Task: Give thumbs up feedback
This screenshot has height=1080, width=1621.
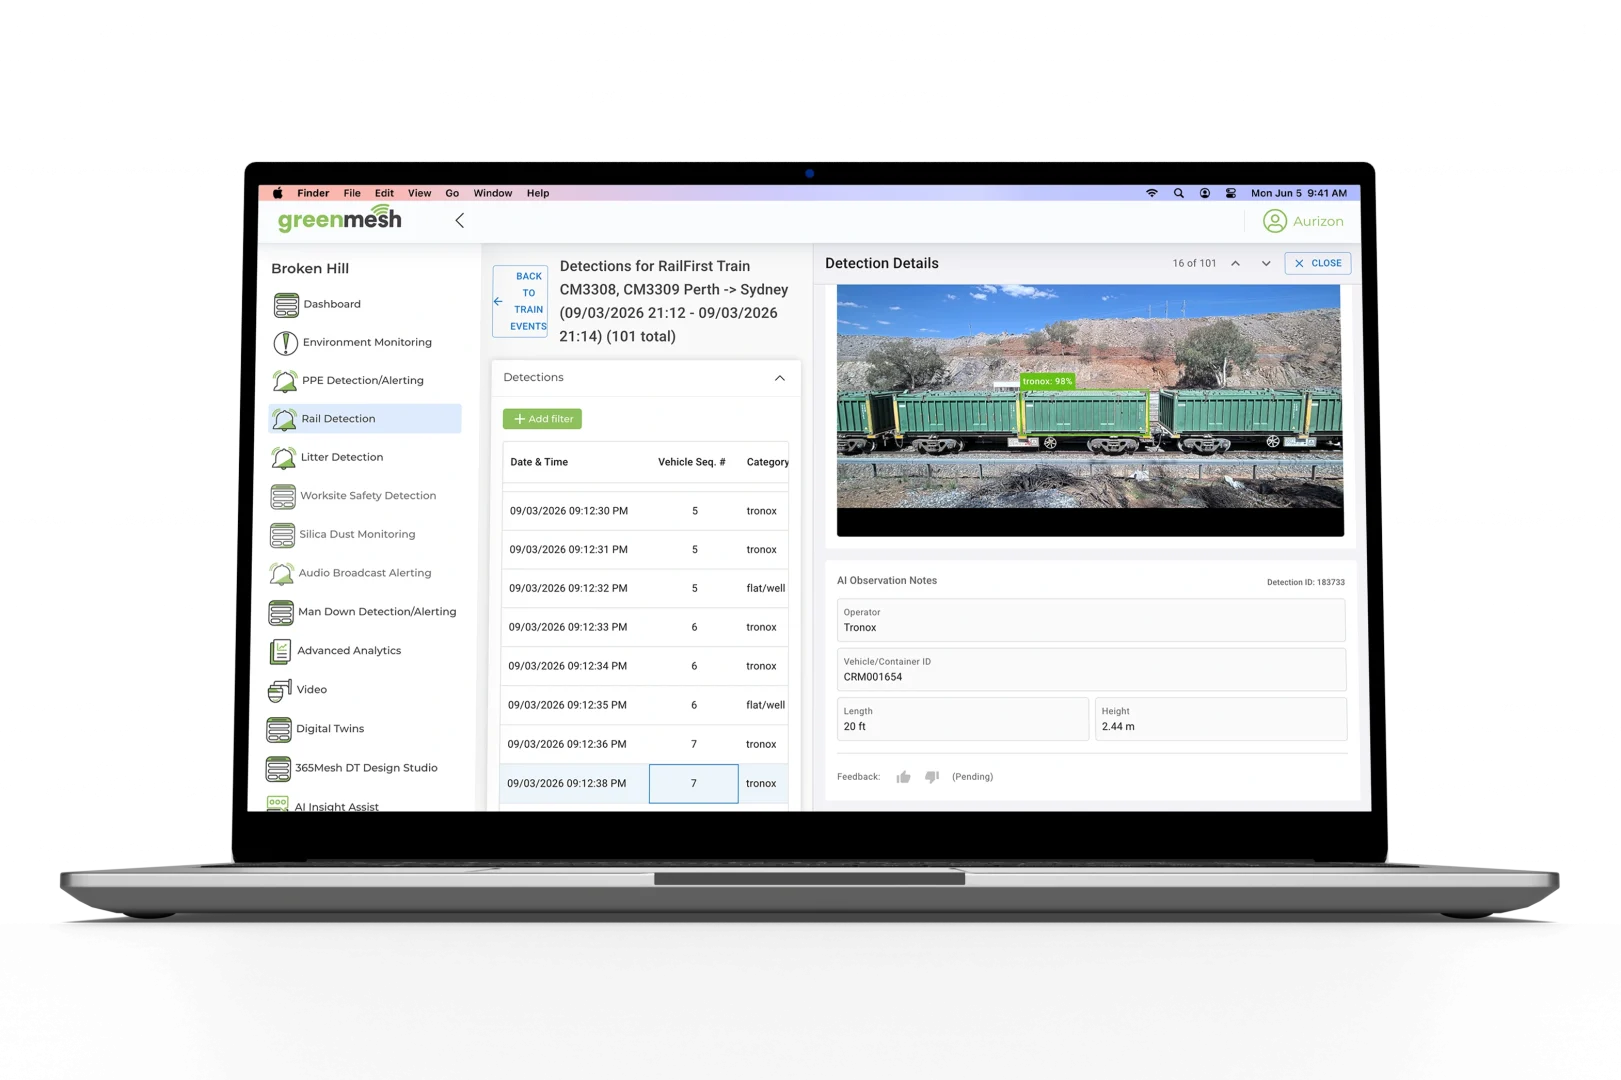Action: pos(903,777)
